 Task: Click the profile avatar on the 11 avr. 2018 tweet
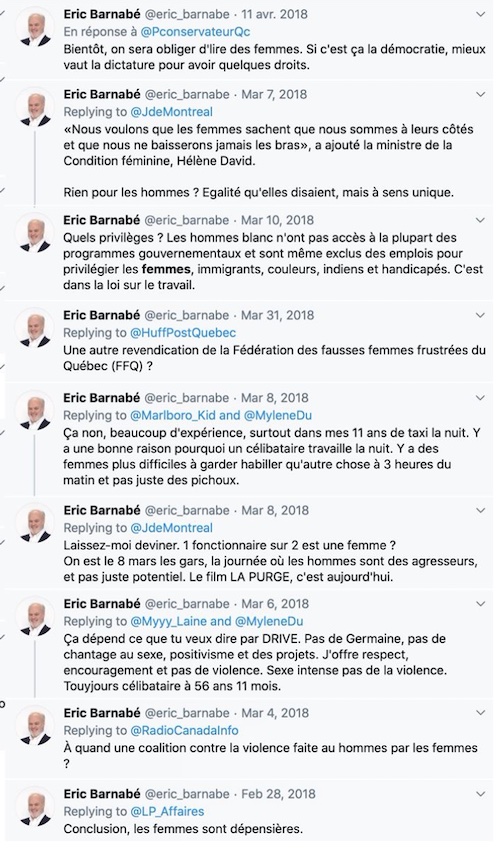tap(36, 28)
